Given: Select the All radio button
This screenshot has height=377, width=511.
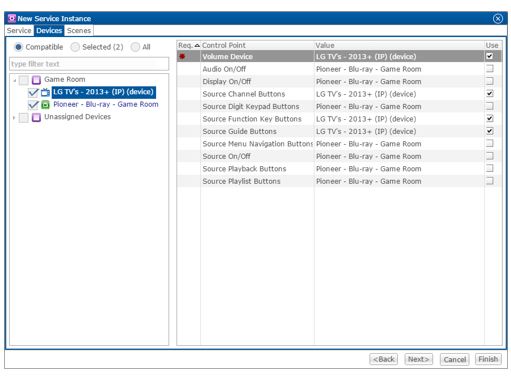Looking at the screenshot, I should pyautogui.click(x=135, y=47).
